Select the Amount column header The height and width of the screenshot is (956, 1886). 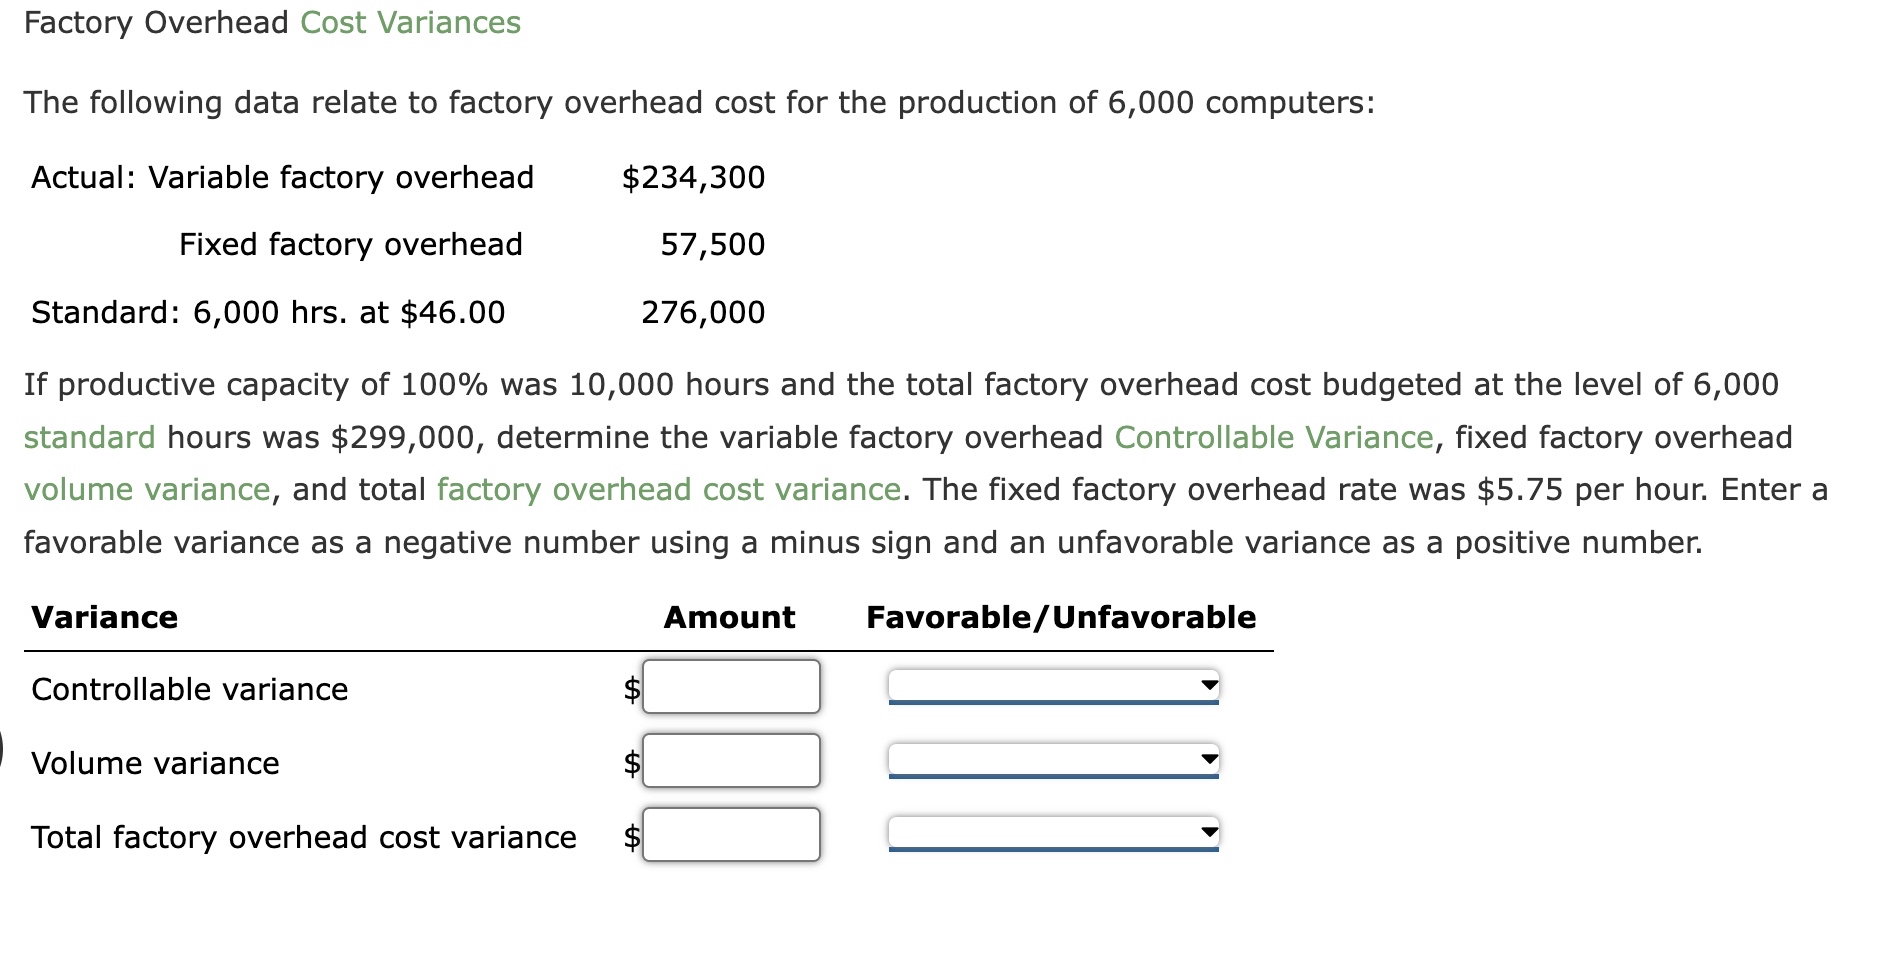tap(728, 616)
